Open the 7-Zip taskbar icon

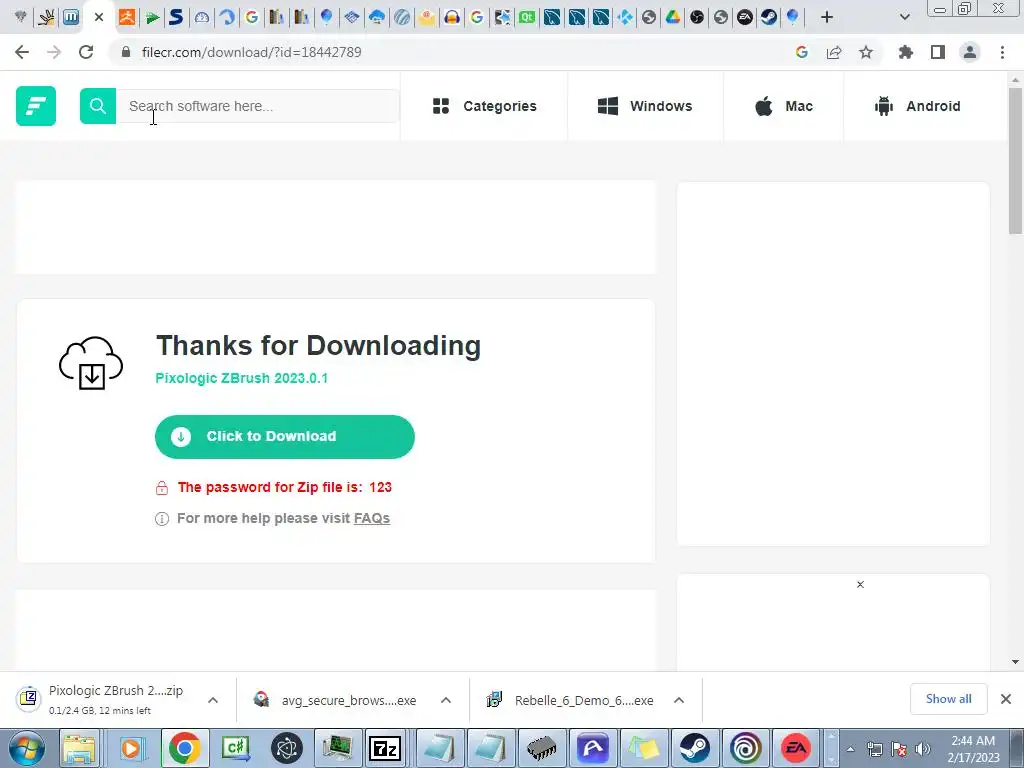[385, 748]
